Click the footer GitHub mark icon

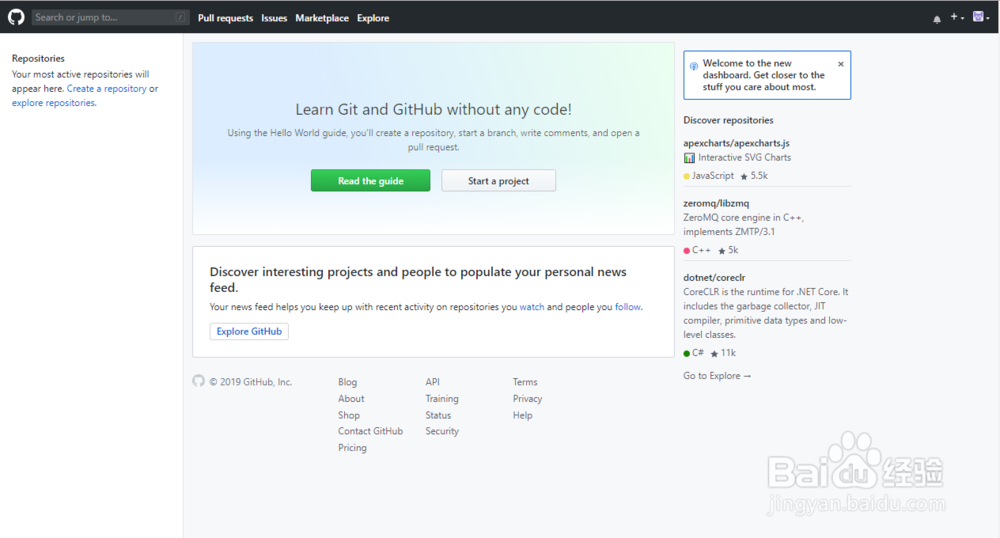tap(198, 381)
